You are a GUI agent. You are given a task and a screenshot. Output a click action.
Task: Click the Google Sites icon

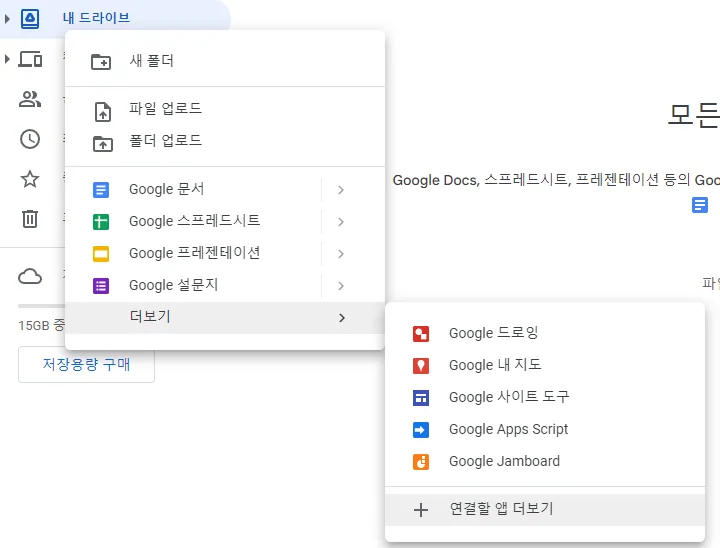pos(421,398)
